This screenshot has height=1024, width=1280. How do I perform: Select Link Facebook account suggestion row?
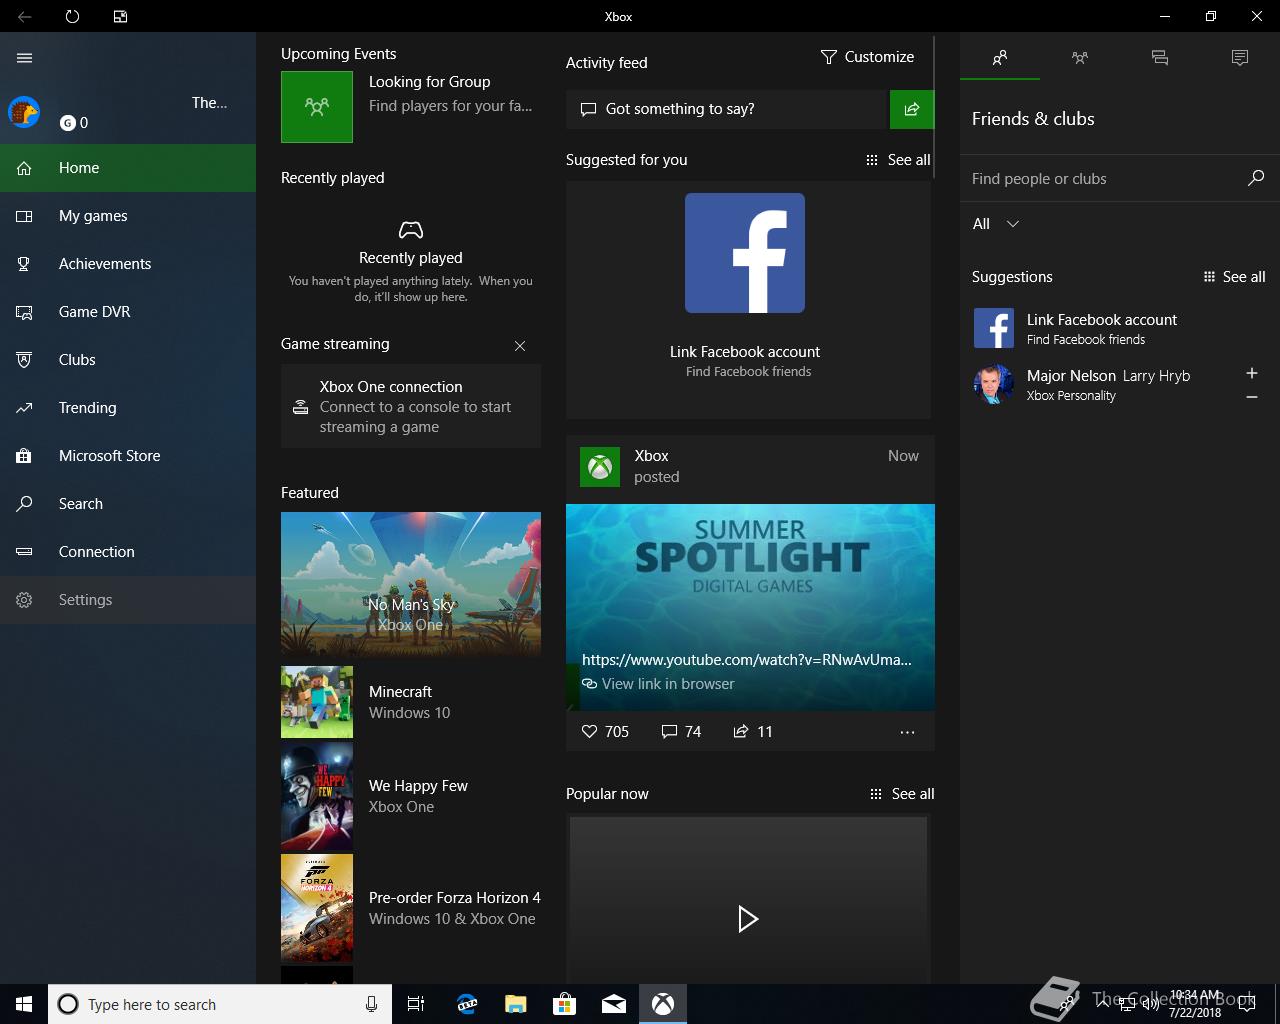pos(1120,328)
